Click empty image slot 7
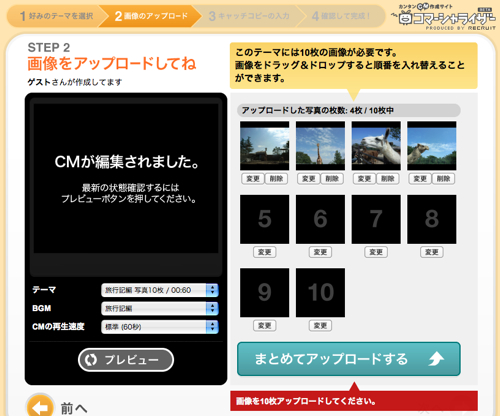 point(376,219)
